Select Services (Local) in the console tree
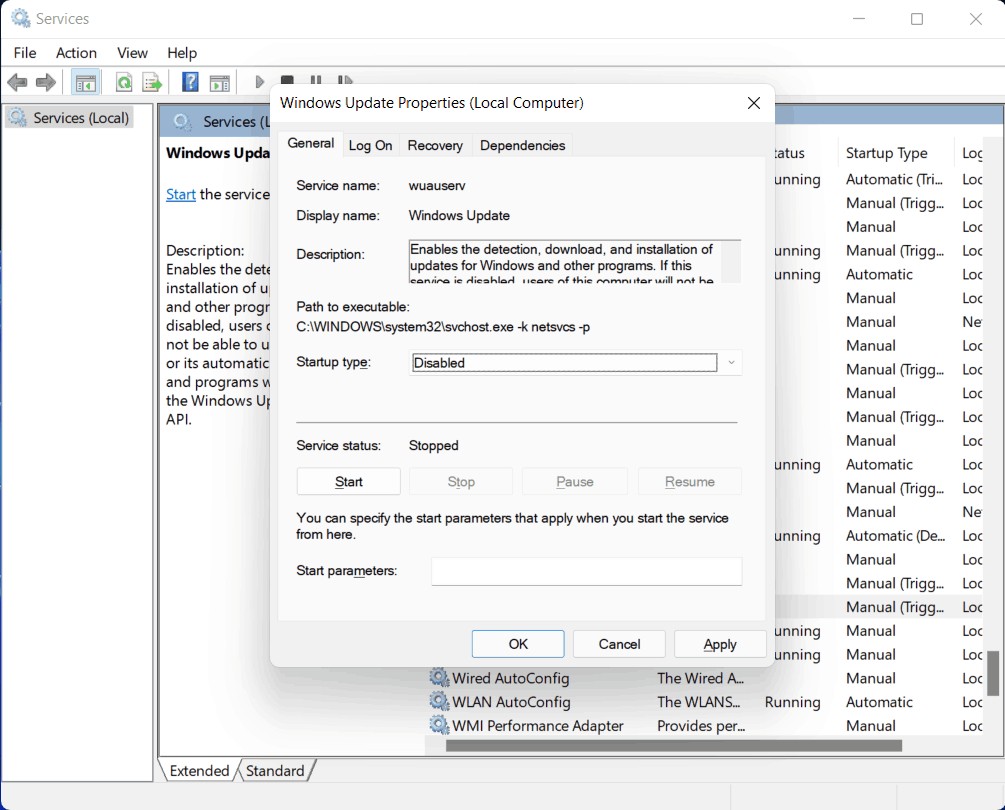The width and height of the screenshot is (1005, 810). pyautogui.click(x=69, y=118)
